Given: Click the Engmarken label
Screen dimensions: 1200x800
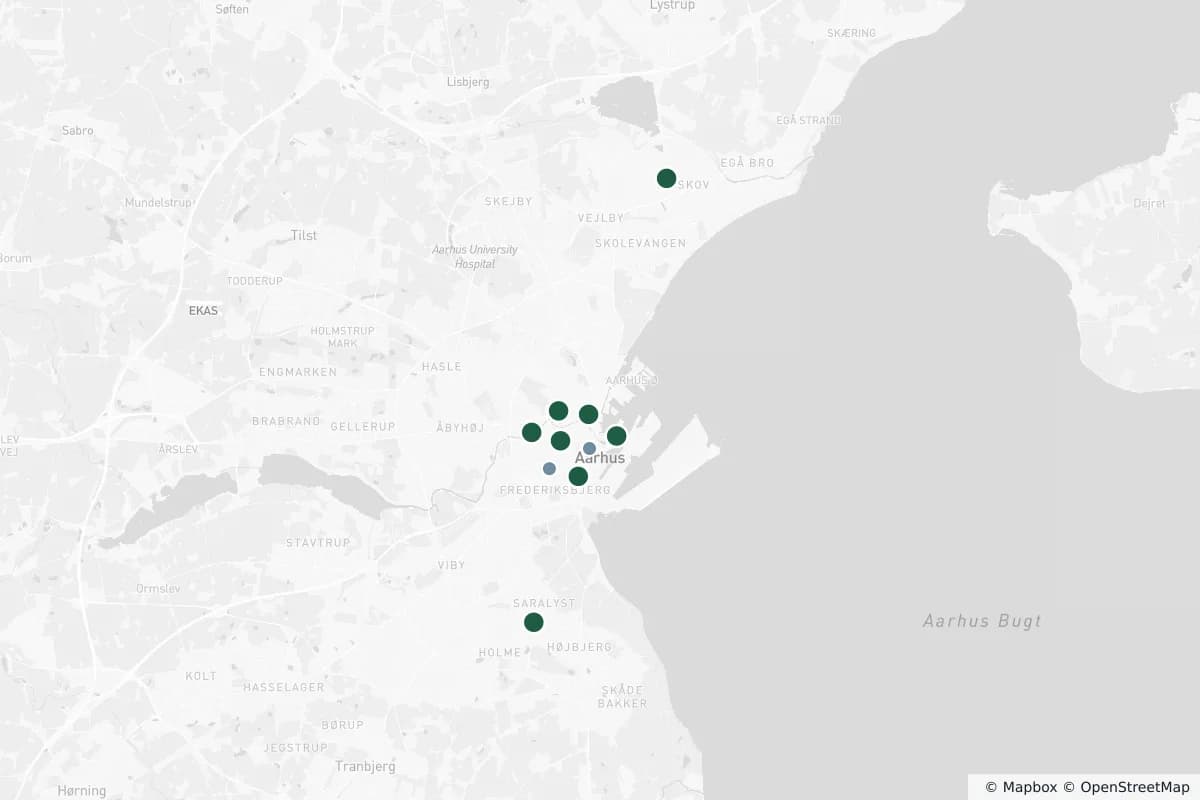Looking at the screenshot, I should [x=297, y=371].
